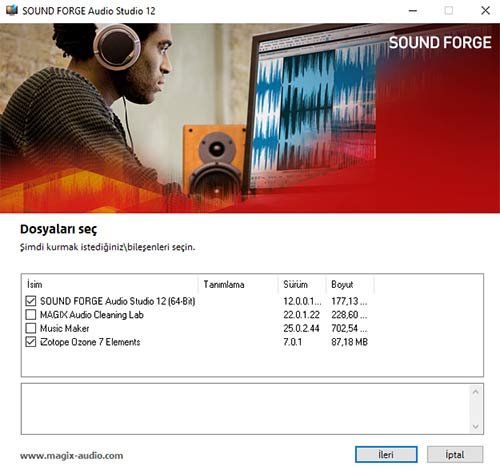Enable the MAGIX Audio Cleaning Lab checkbox
500x470 pixels.
[x=31, y=315]
